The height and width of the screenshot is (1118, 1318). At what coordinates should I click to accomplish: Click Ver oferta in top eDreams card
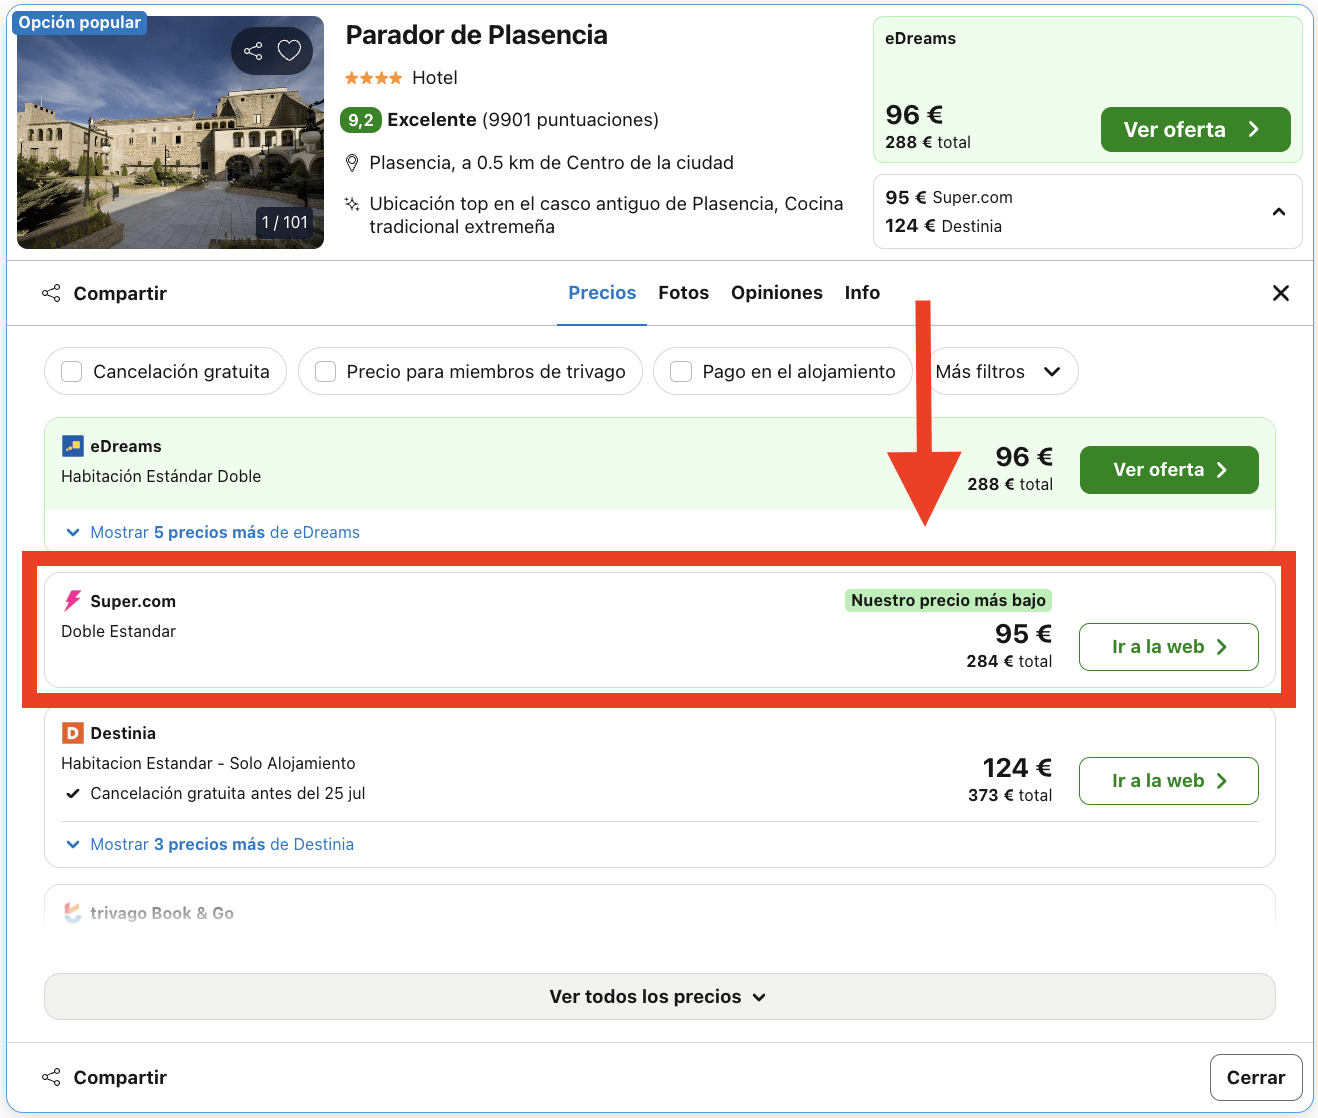point(1196,130)
